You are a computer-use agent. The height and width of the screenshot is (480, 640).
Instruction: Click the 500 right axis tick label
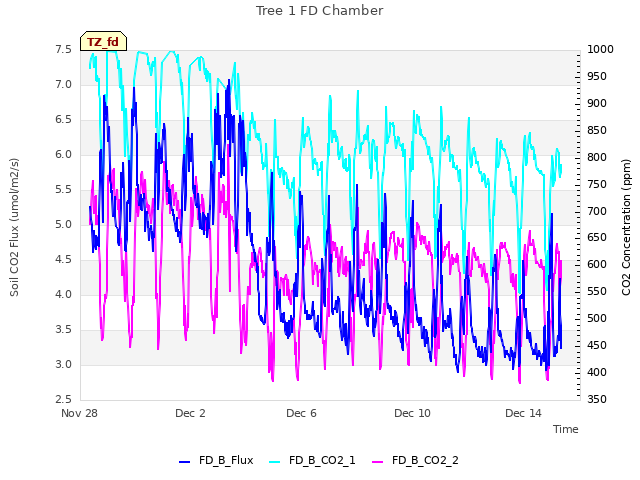(x=597, y=318)
